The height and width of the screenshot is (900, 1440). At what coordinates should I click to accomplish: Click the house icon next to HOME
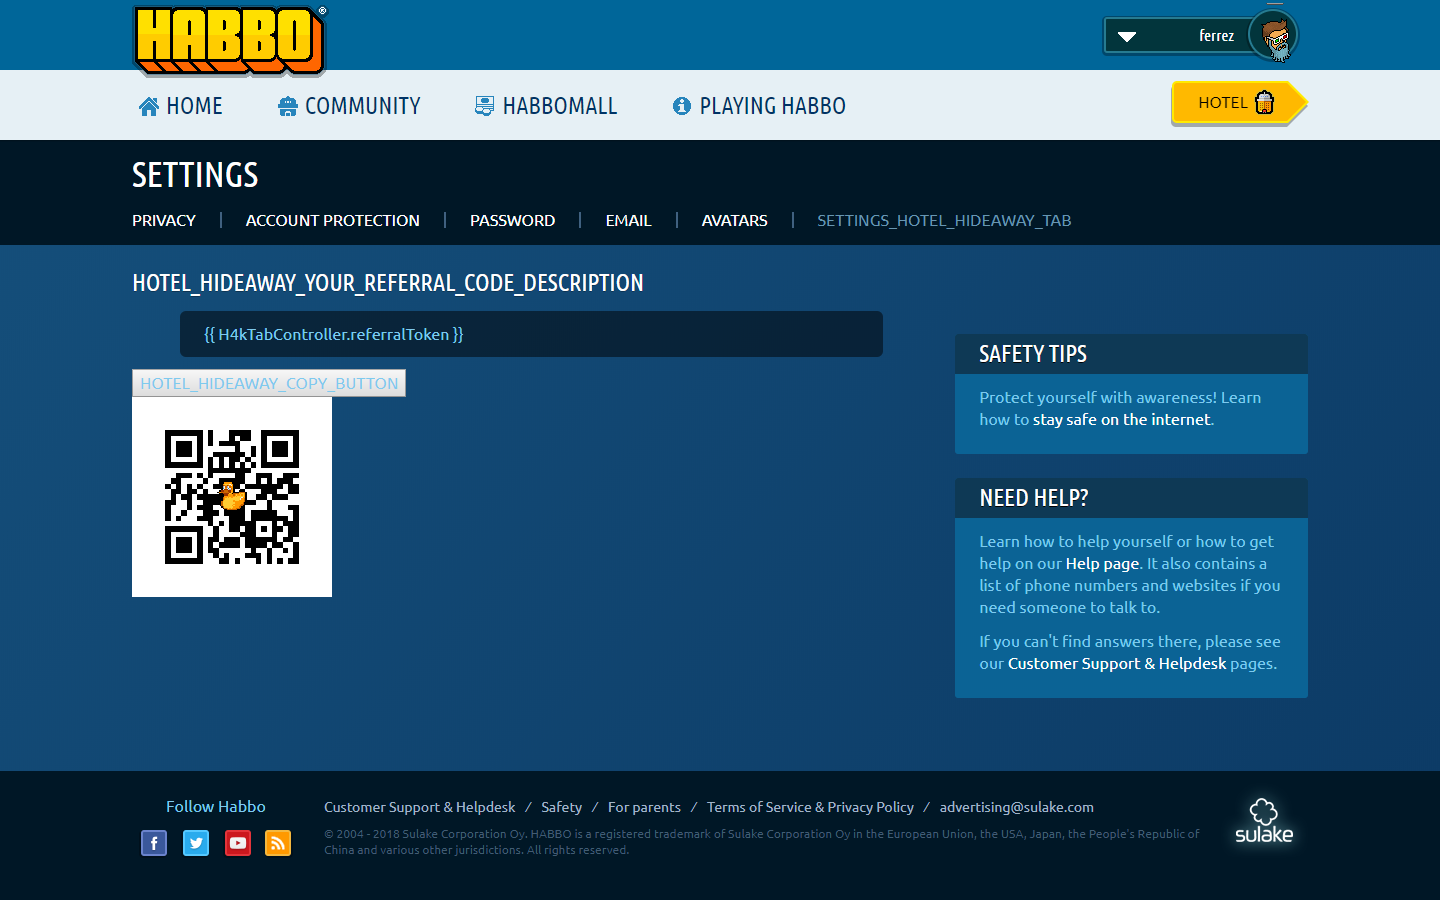point(147,105)
